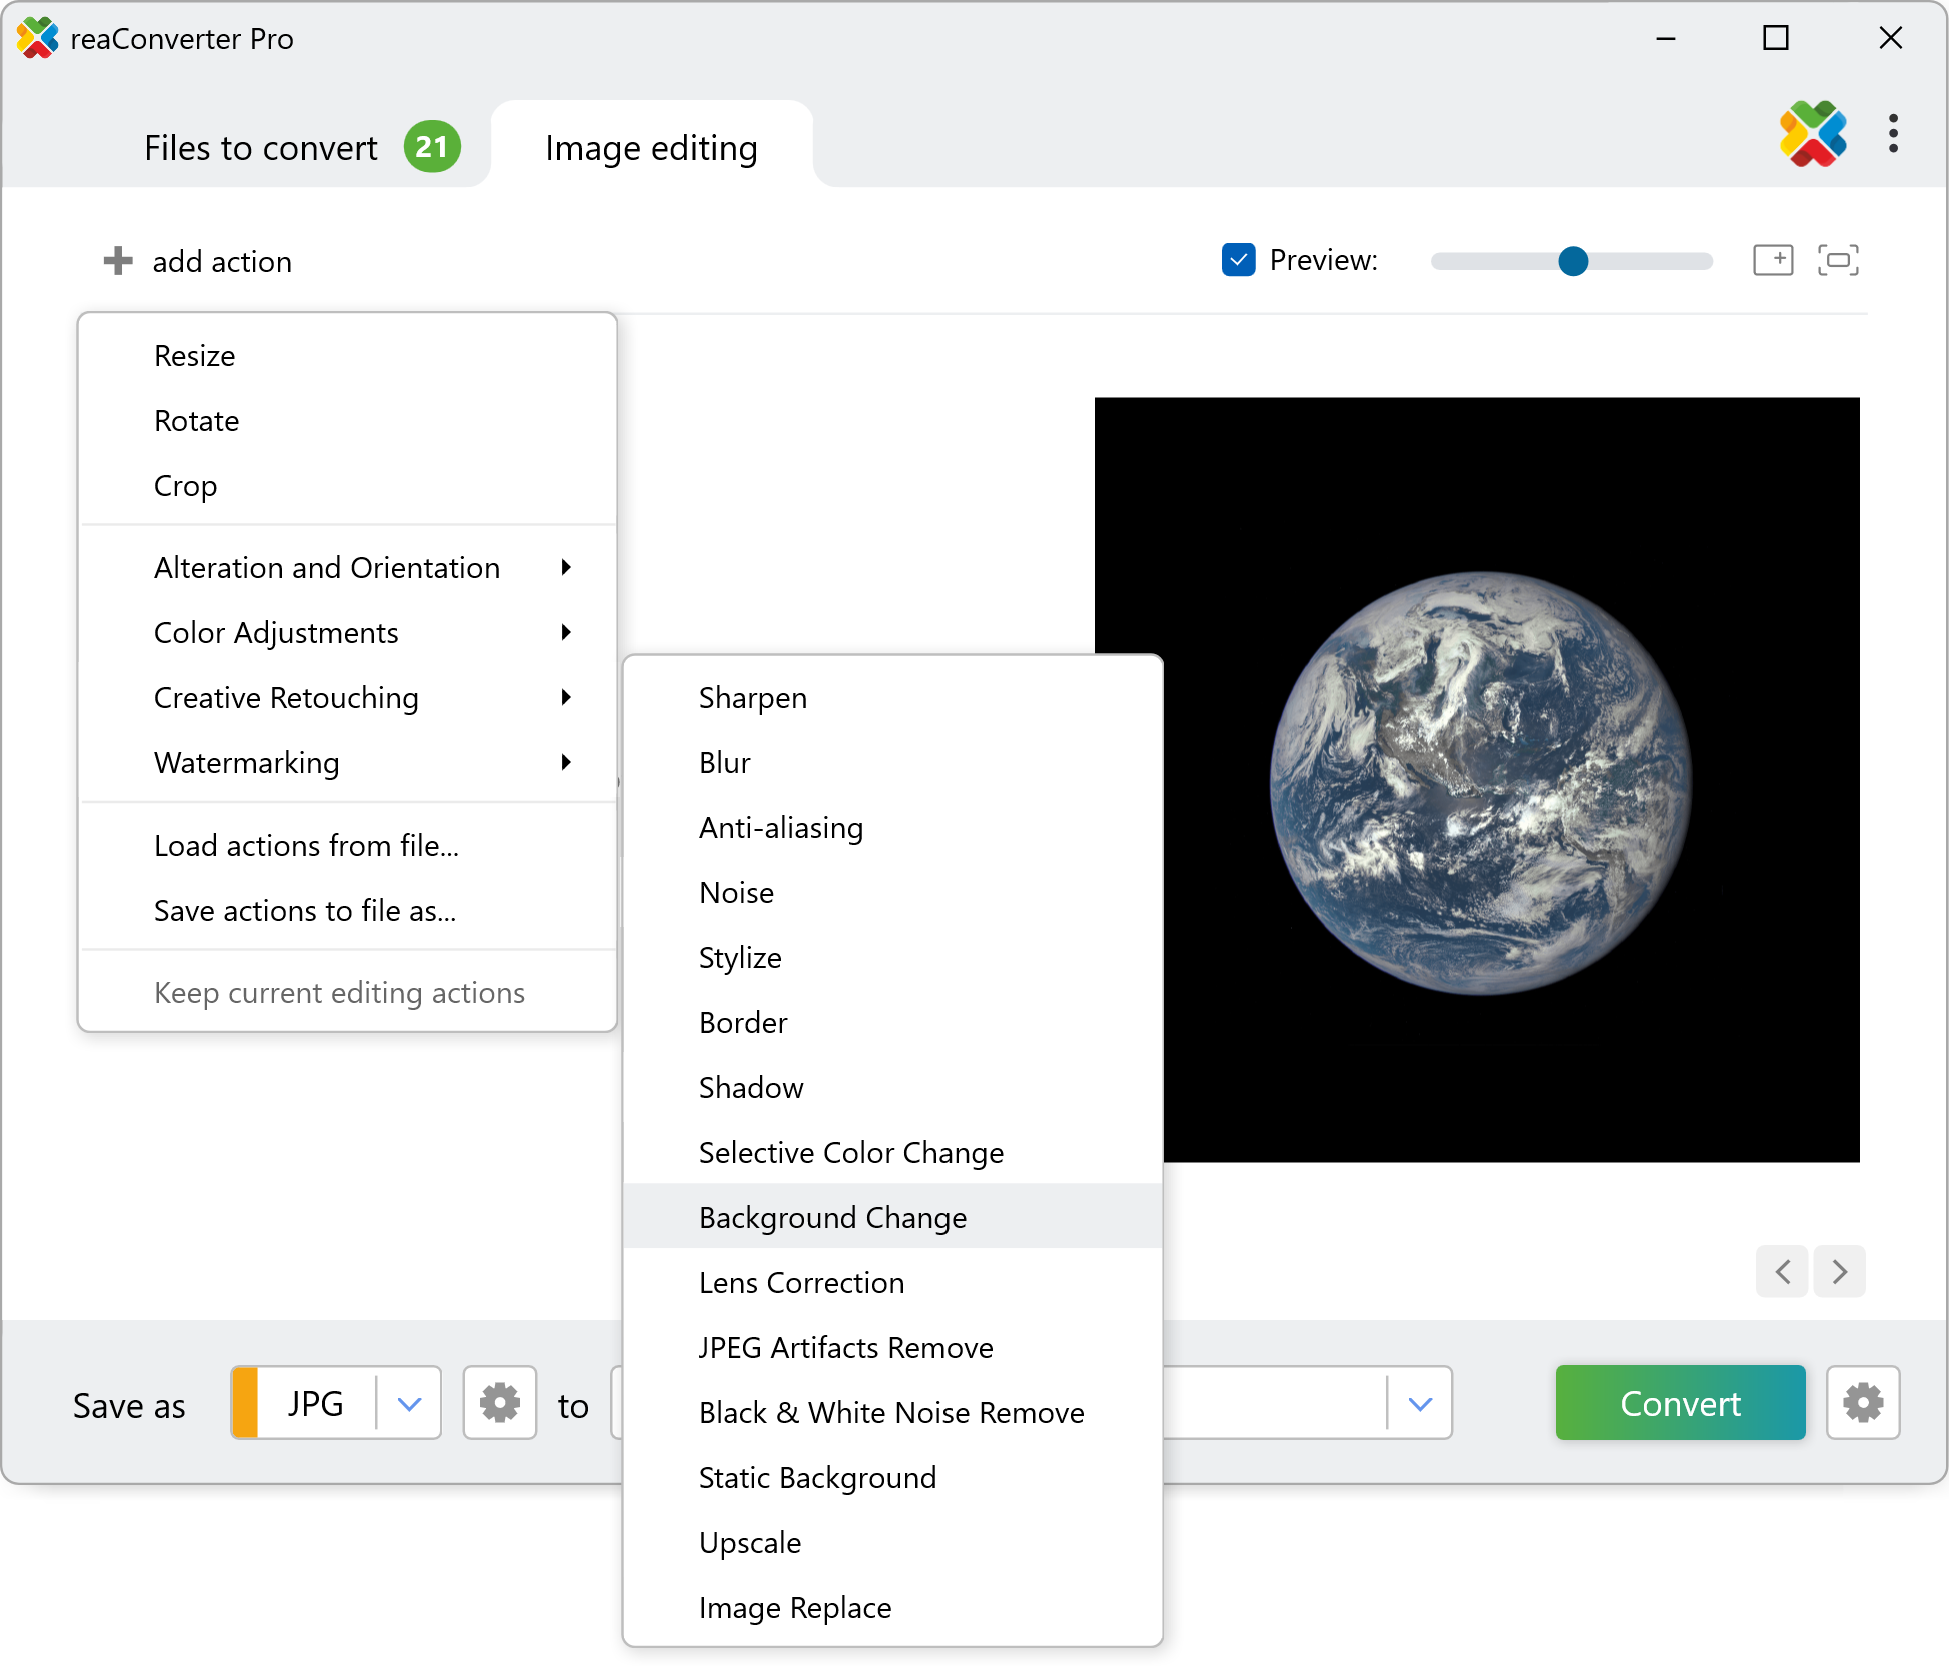The height and width of the screenshot is (1676, 1949).
Task: Click the zoom-in preview icon
Action: (1773, 260)
